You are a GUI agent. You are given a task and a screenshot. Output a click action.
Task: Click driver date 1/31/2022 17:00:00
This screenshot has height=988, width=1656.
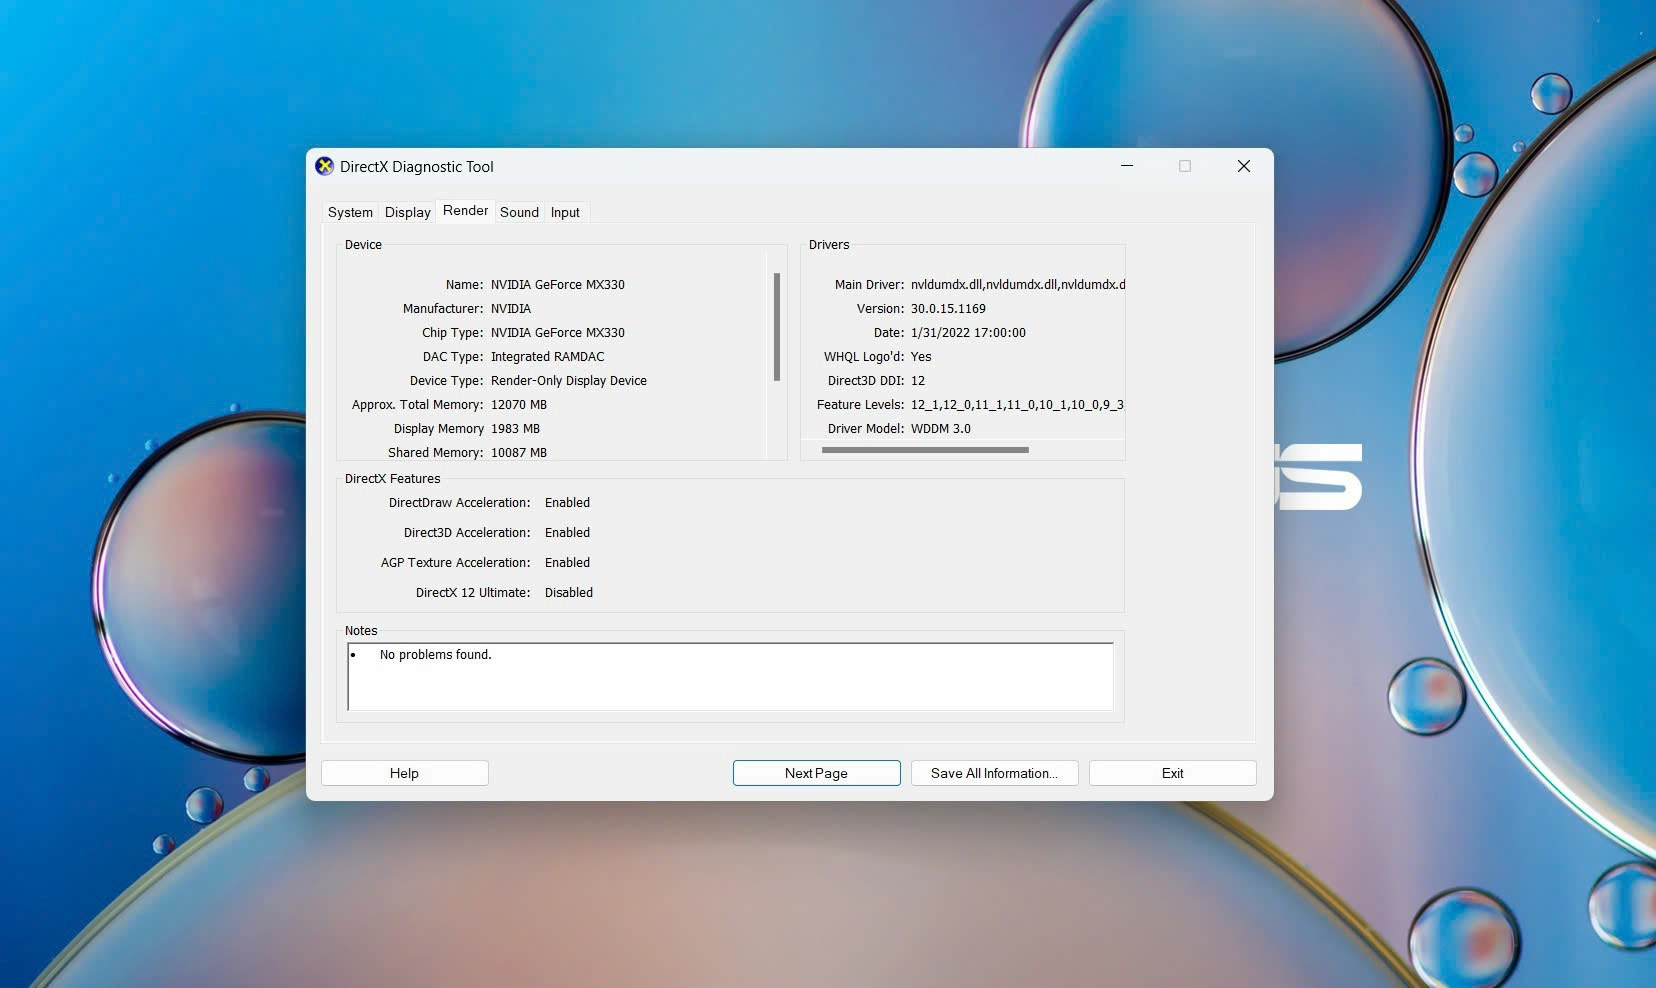click(x=968, y=333)
